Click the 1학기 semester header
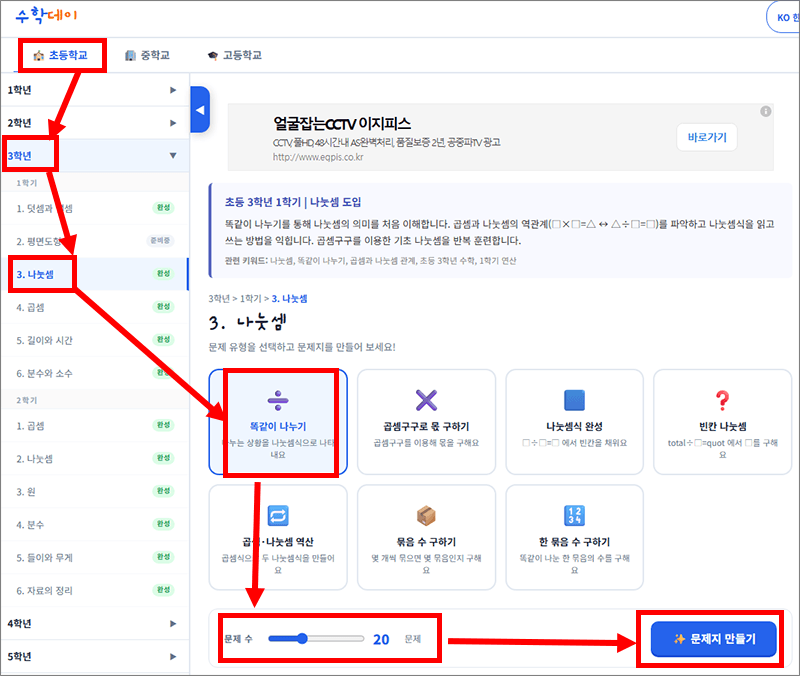Screen dimensions: 800x676 tap(27, 183)
